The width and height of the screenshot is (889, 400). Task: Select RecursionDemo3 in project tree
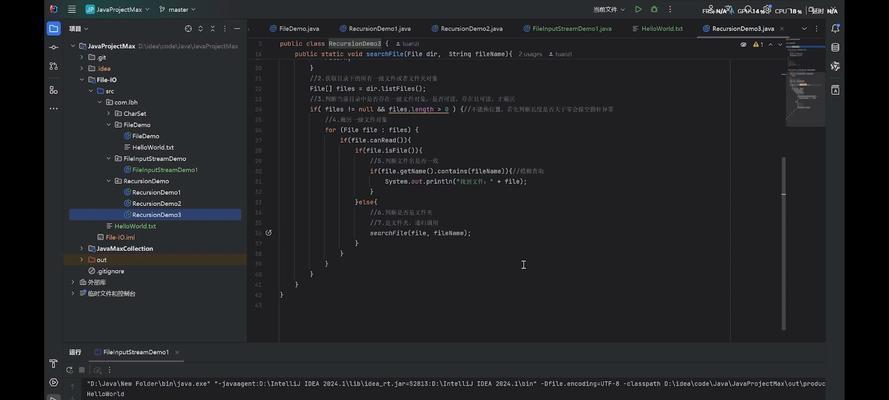tap(155, 215)
